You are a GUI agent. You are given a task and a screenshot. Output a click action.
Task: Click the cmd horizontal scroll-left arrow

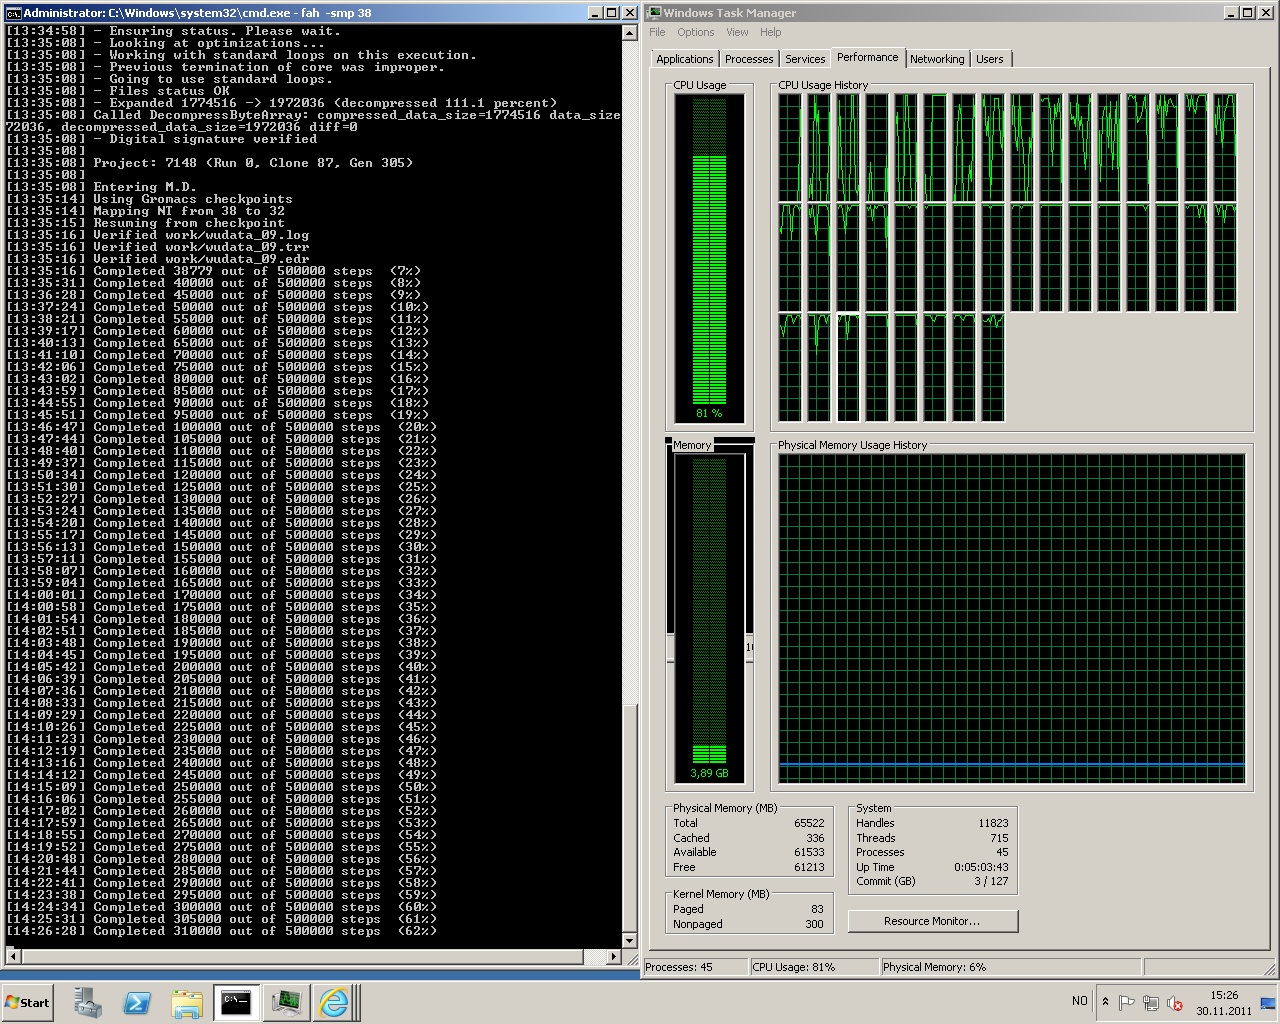coord(11,957)
